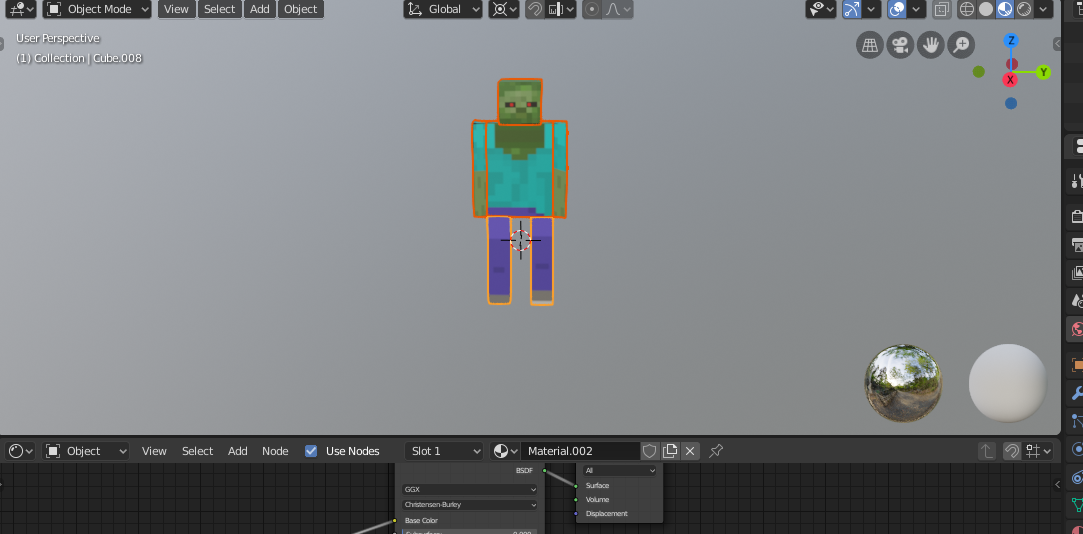Open the shader editor Node menu

point(275,451)
